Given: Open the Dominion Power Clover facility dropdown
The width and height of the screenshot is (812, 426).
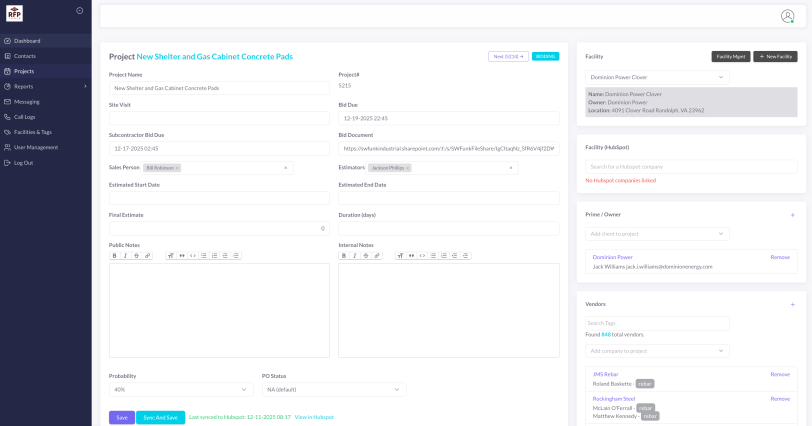Looking at the screenshot, I should (657, 77).
